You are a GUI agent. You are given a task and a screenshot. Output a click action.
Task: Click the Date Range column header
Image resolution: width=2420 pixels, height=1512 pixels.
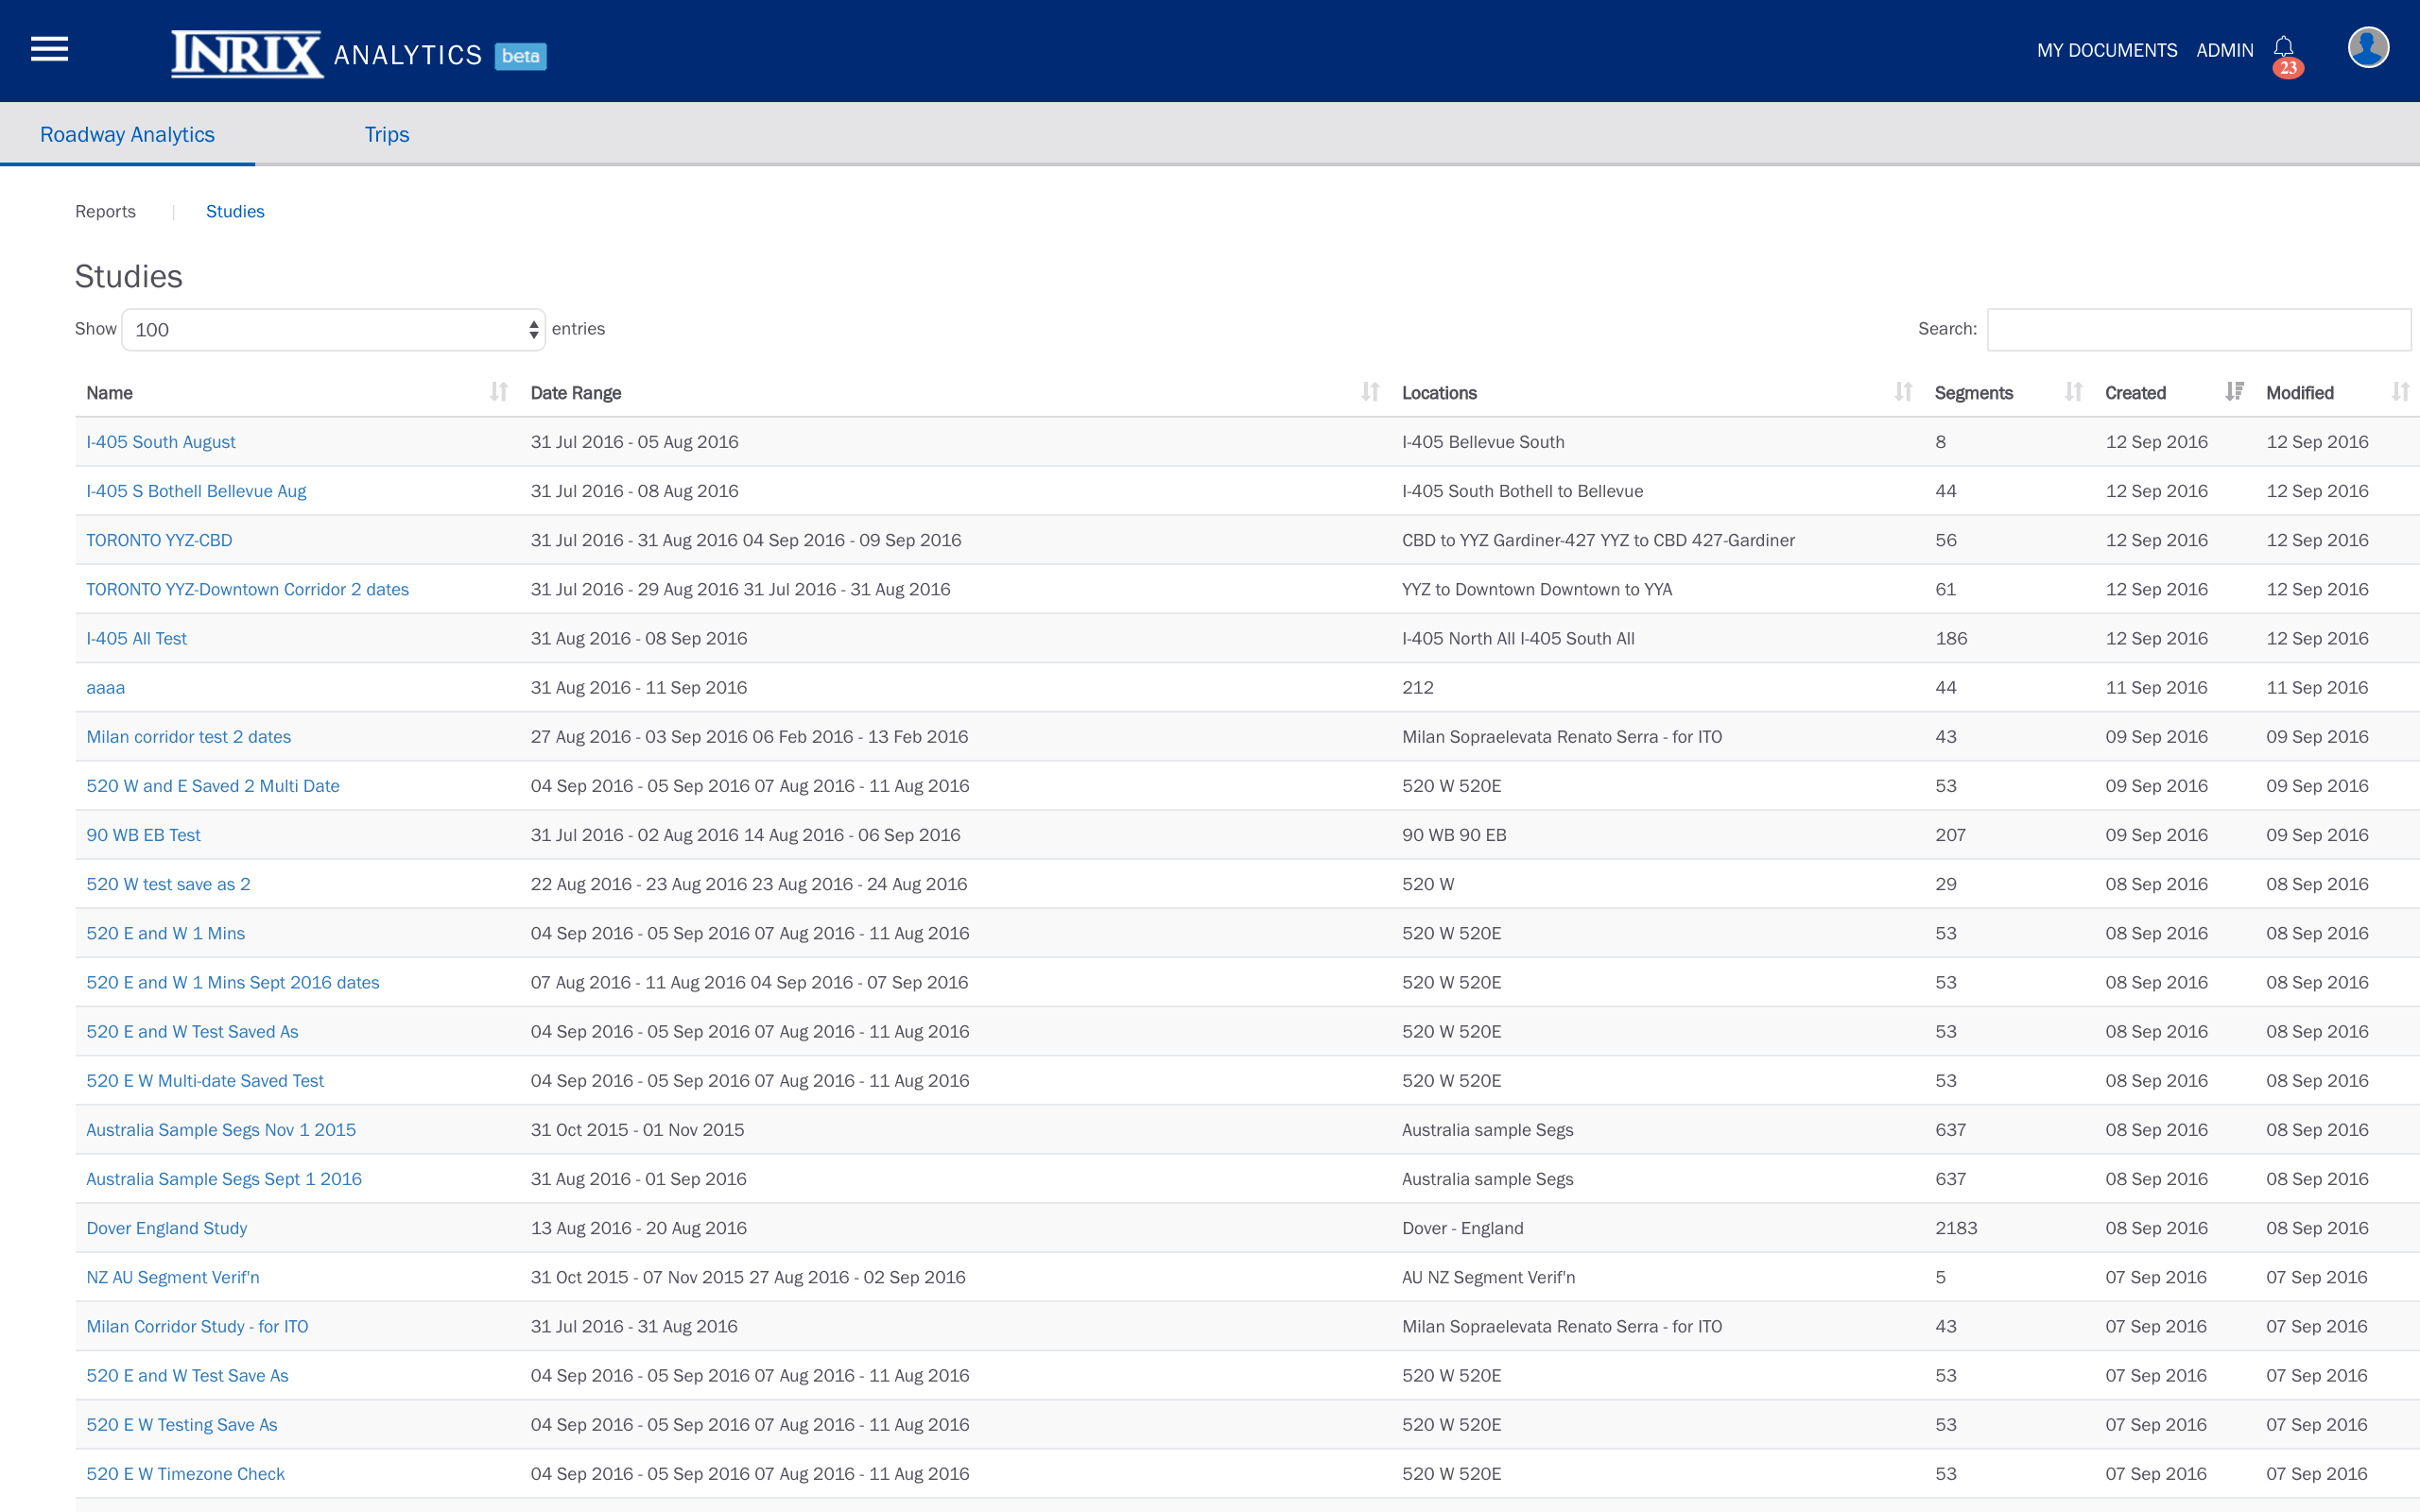(576, 393)
